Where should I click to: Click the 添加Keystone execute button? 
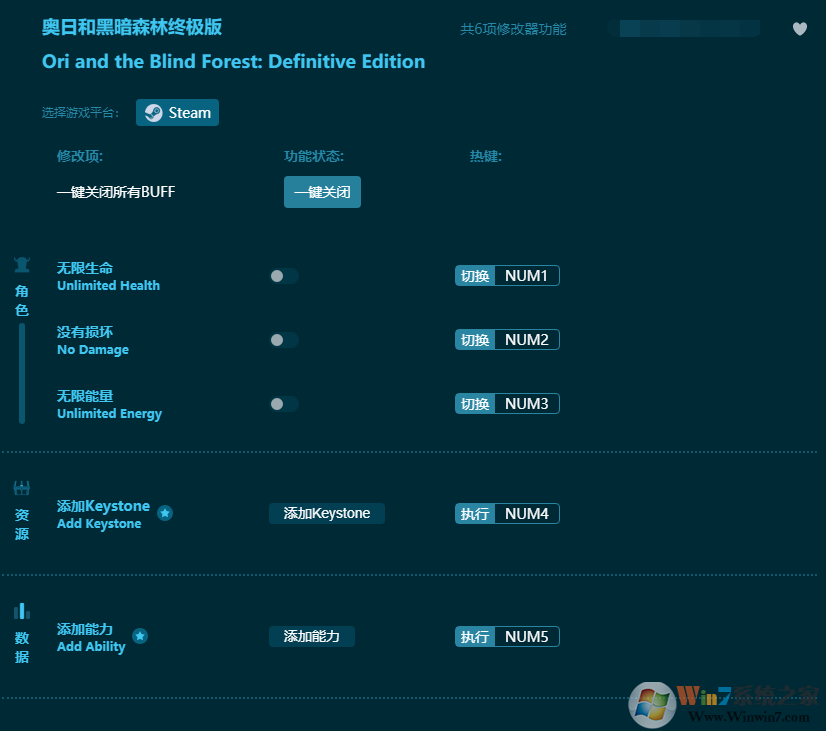tap(326, 513)
